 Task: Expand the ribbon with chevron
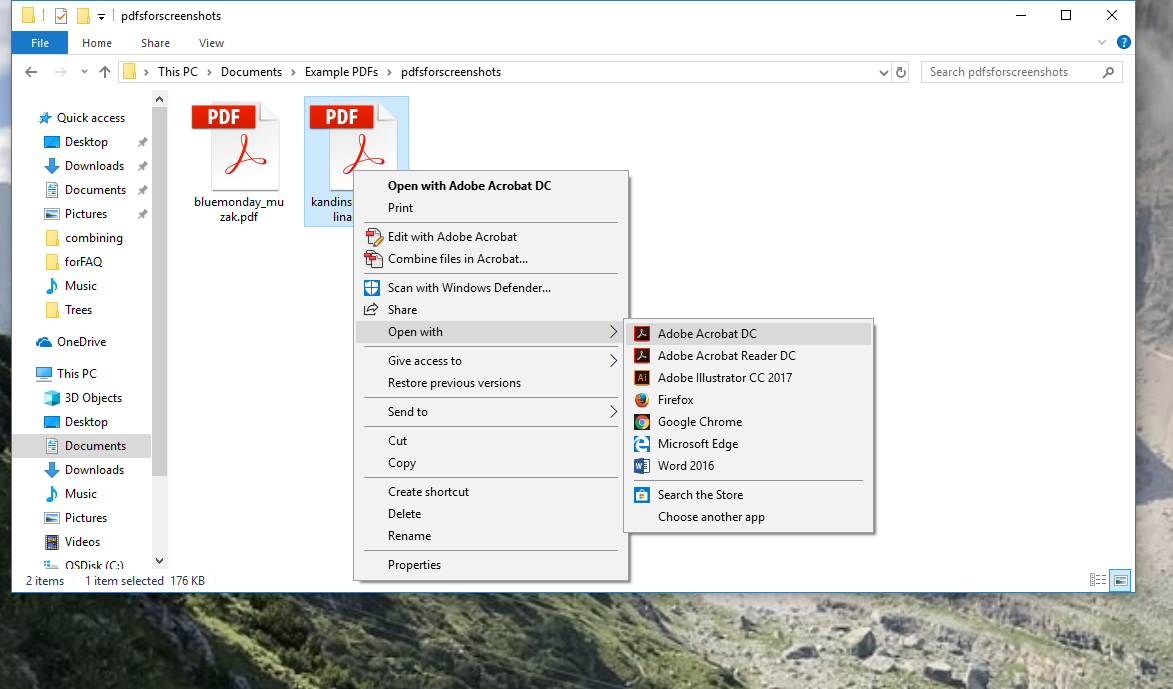pyautogui.click(x=1101, y=43)
